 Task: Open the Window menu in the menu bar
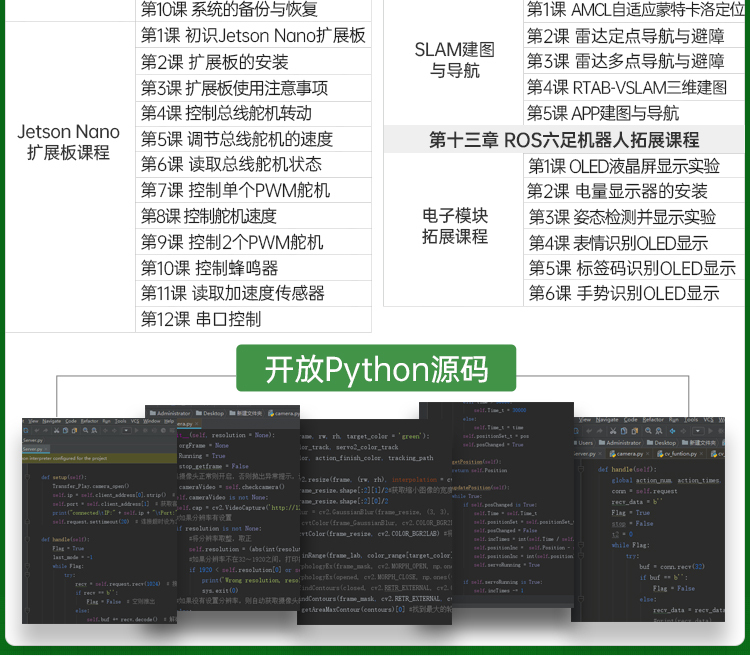click(152, 421)
